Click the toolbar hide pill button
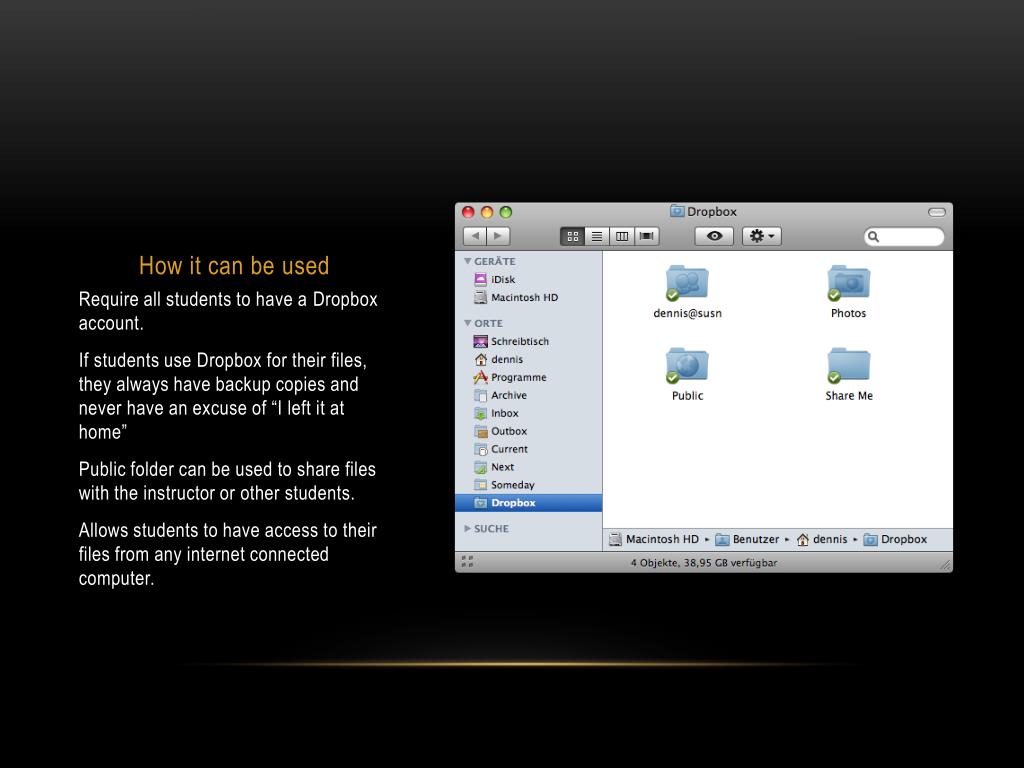 (936, 212)
